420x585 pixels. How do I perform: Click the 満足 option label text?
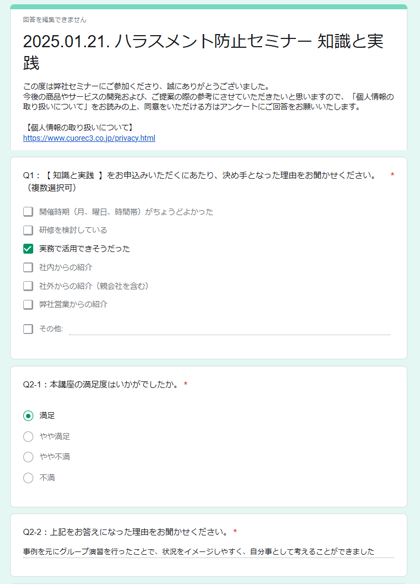click(x=47, y=416)
